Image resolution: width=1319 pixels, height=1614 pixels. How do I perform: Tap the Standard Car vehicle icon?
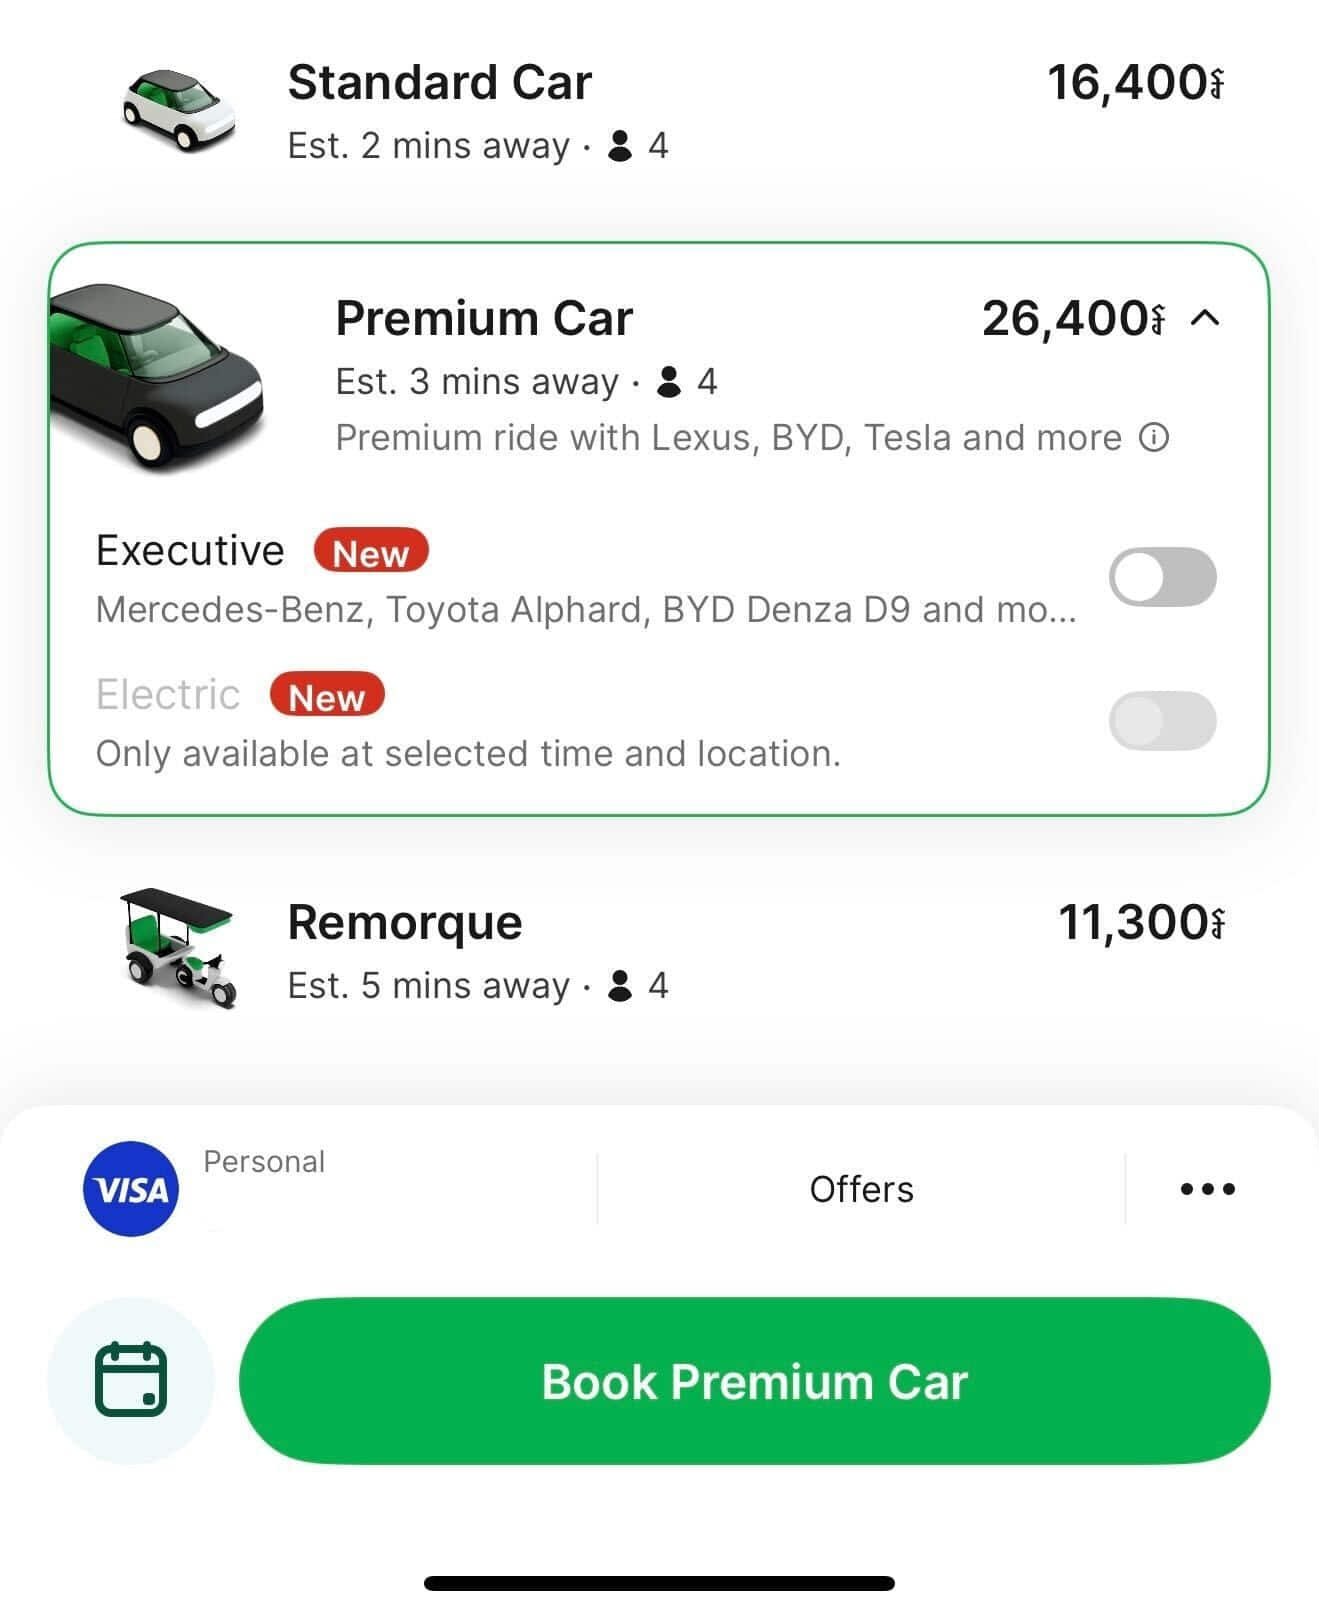(x=178, y=110)
